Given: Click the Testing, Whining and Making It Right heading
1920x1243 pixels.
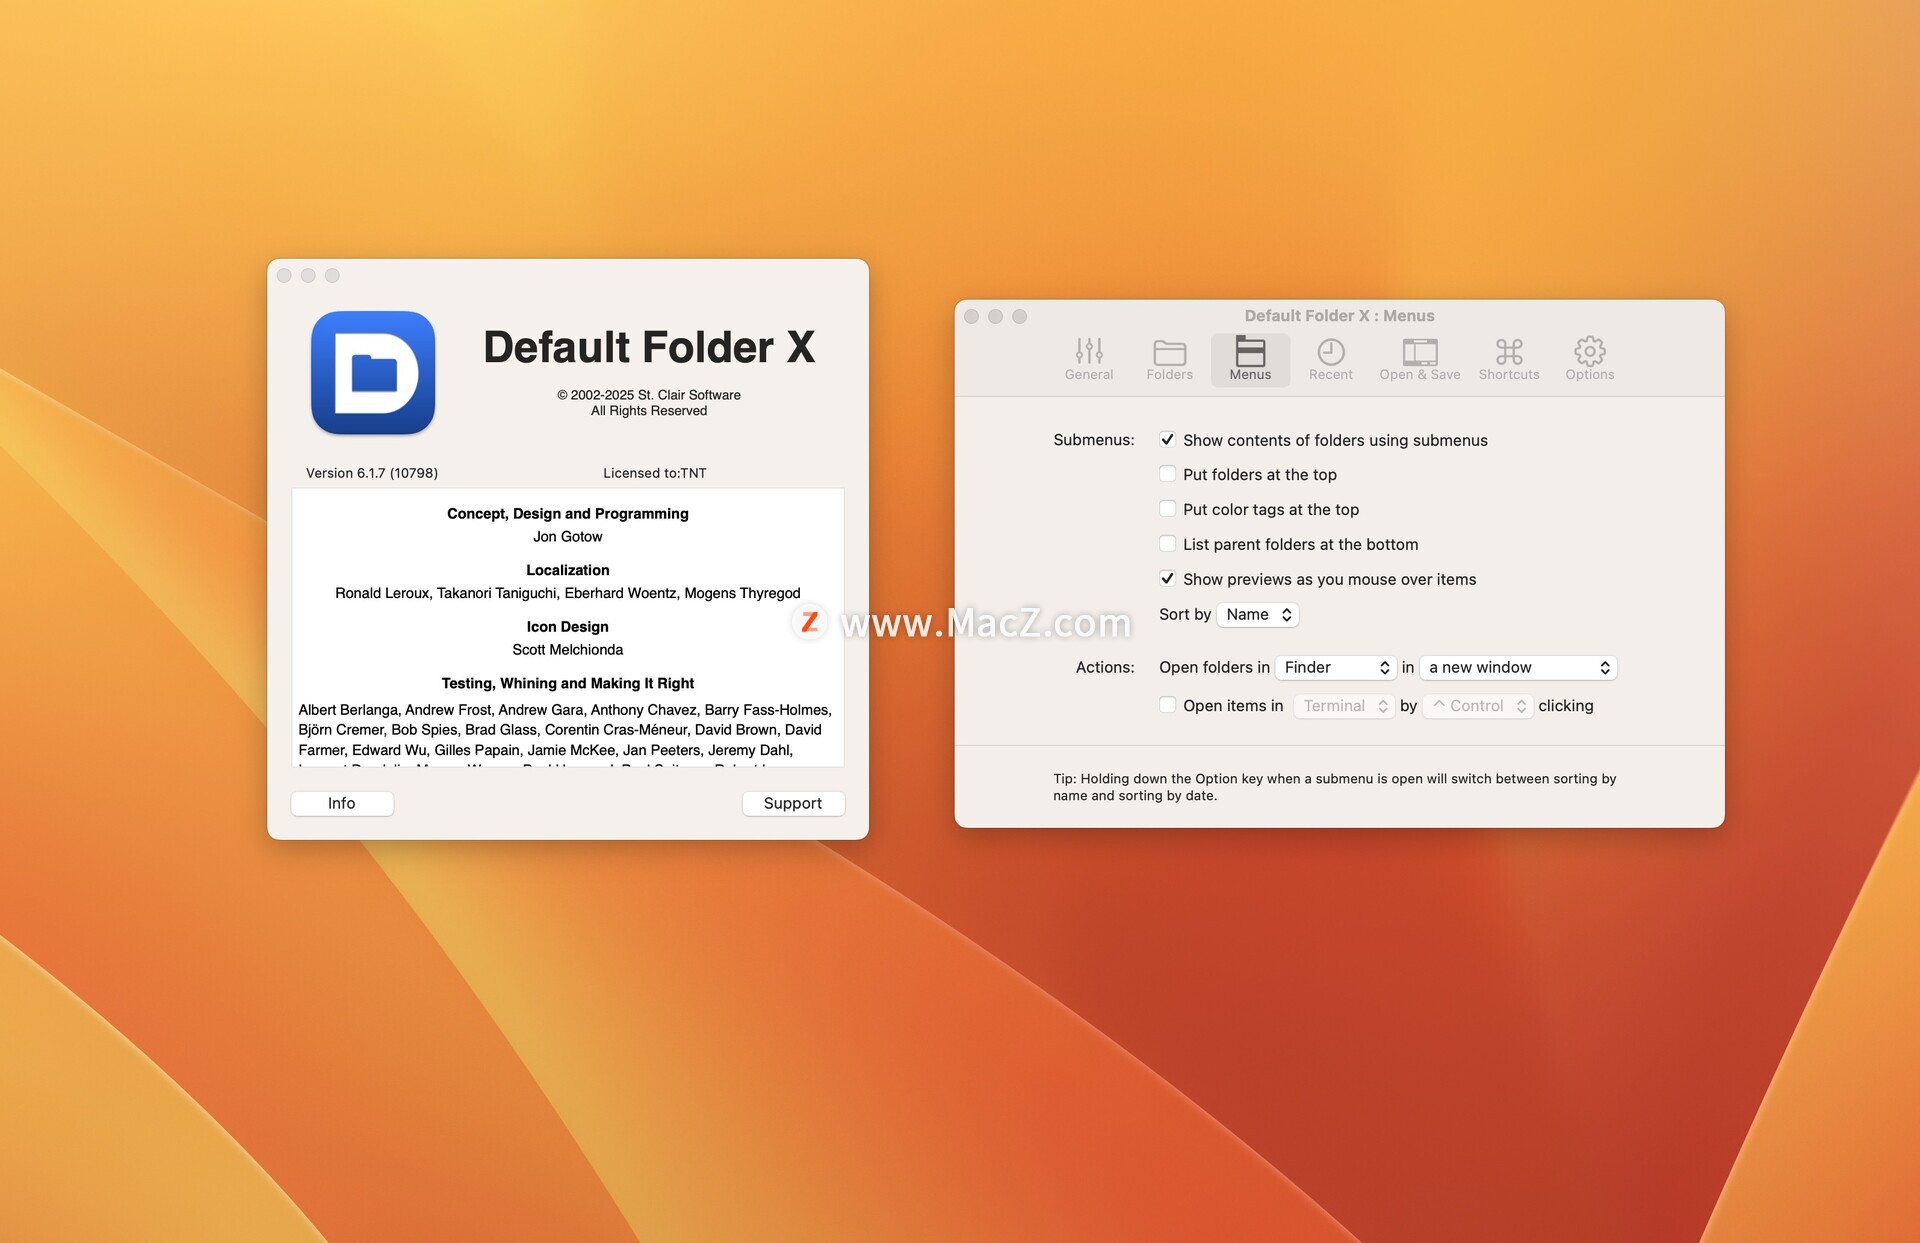Looking at the screenshot, I should point(567,683).
